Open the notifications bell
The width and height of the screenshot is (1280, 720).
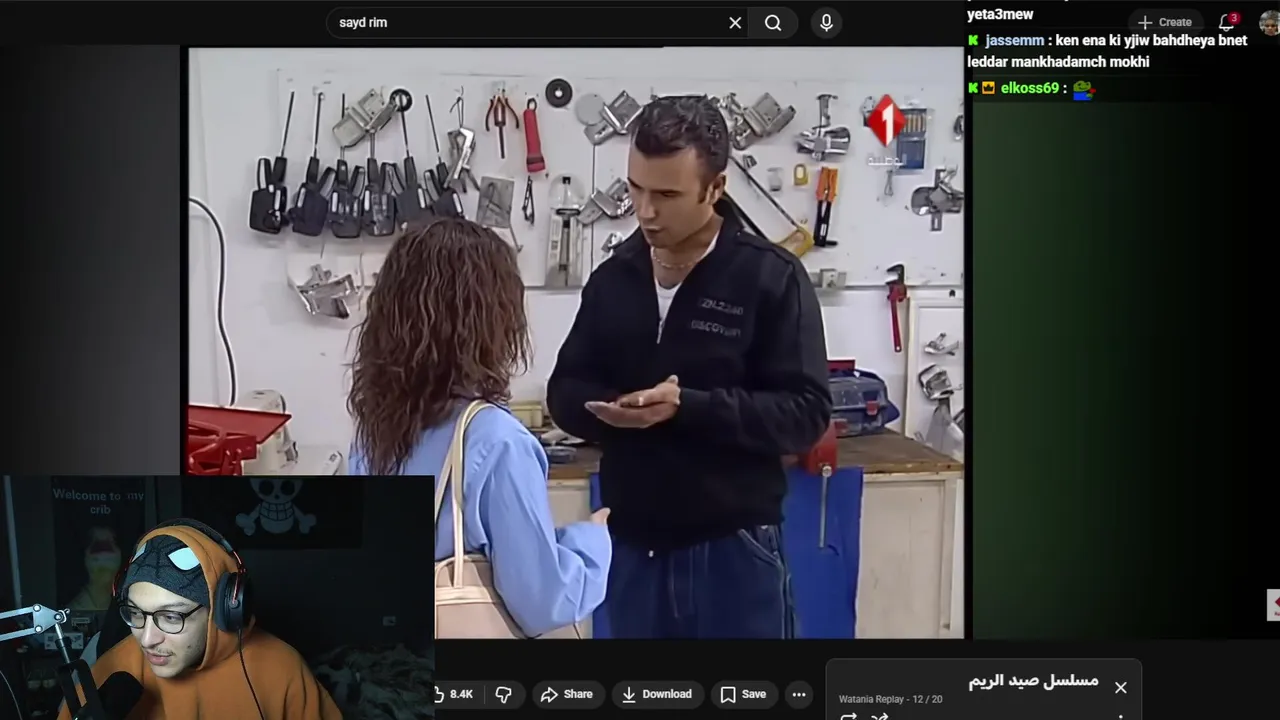pyautogui.click(x=1227, y=22)
